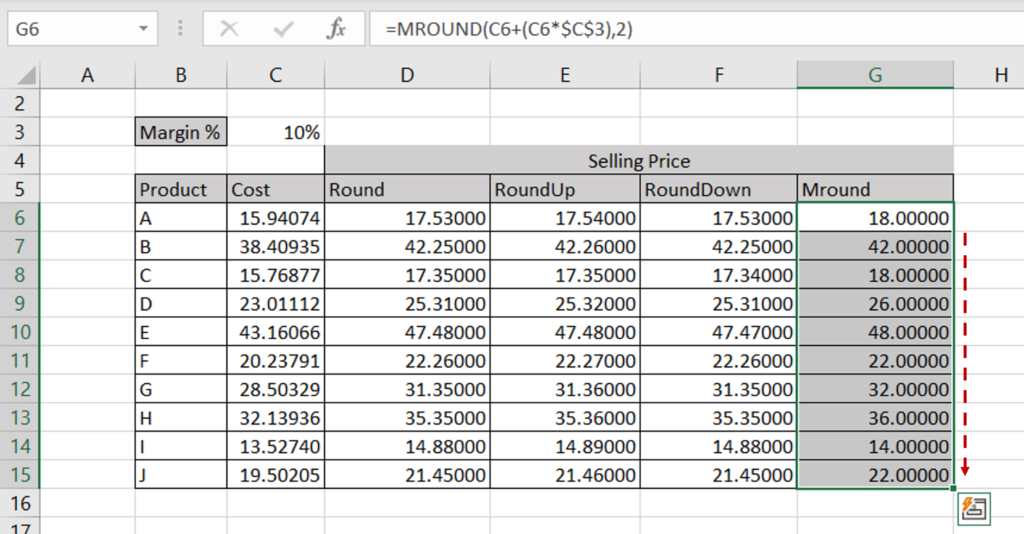Select row 4 header

click(x=20, y=161)
